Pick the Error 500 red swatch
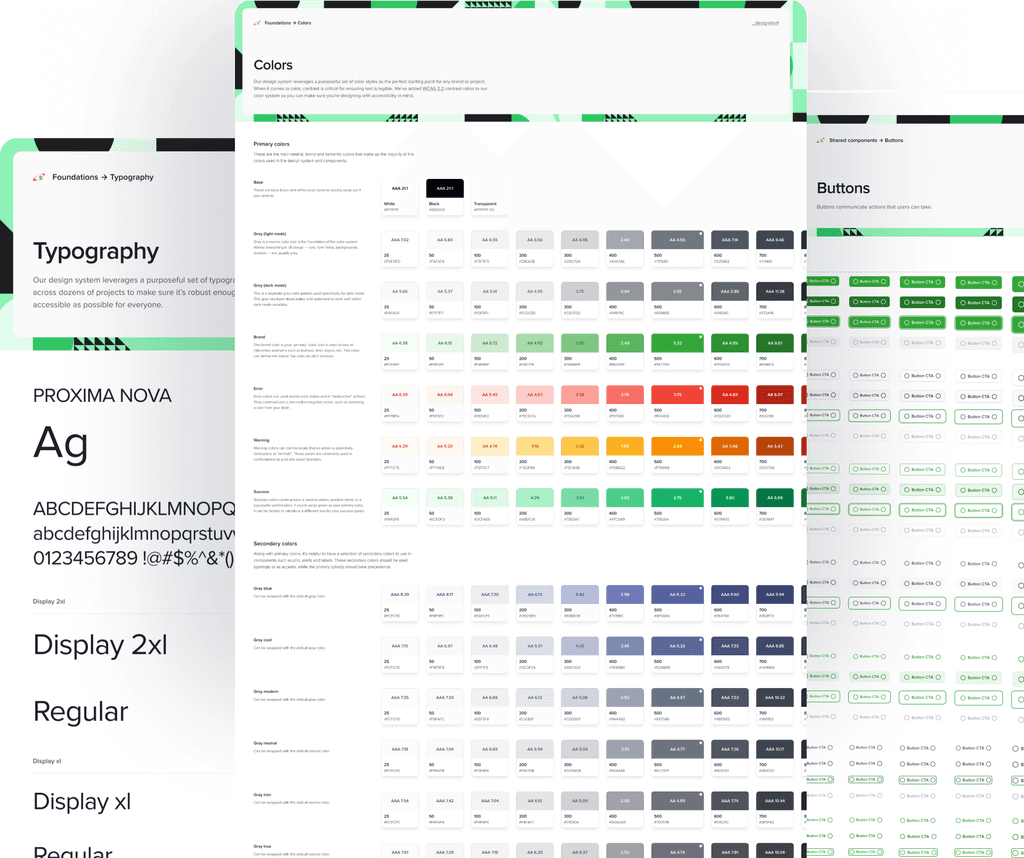Screen dimensions: 1024x858 [x=677, y=403]
